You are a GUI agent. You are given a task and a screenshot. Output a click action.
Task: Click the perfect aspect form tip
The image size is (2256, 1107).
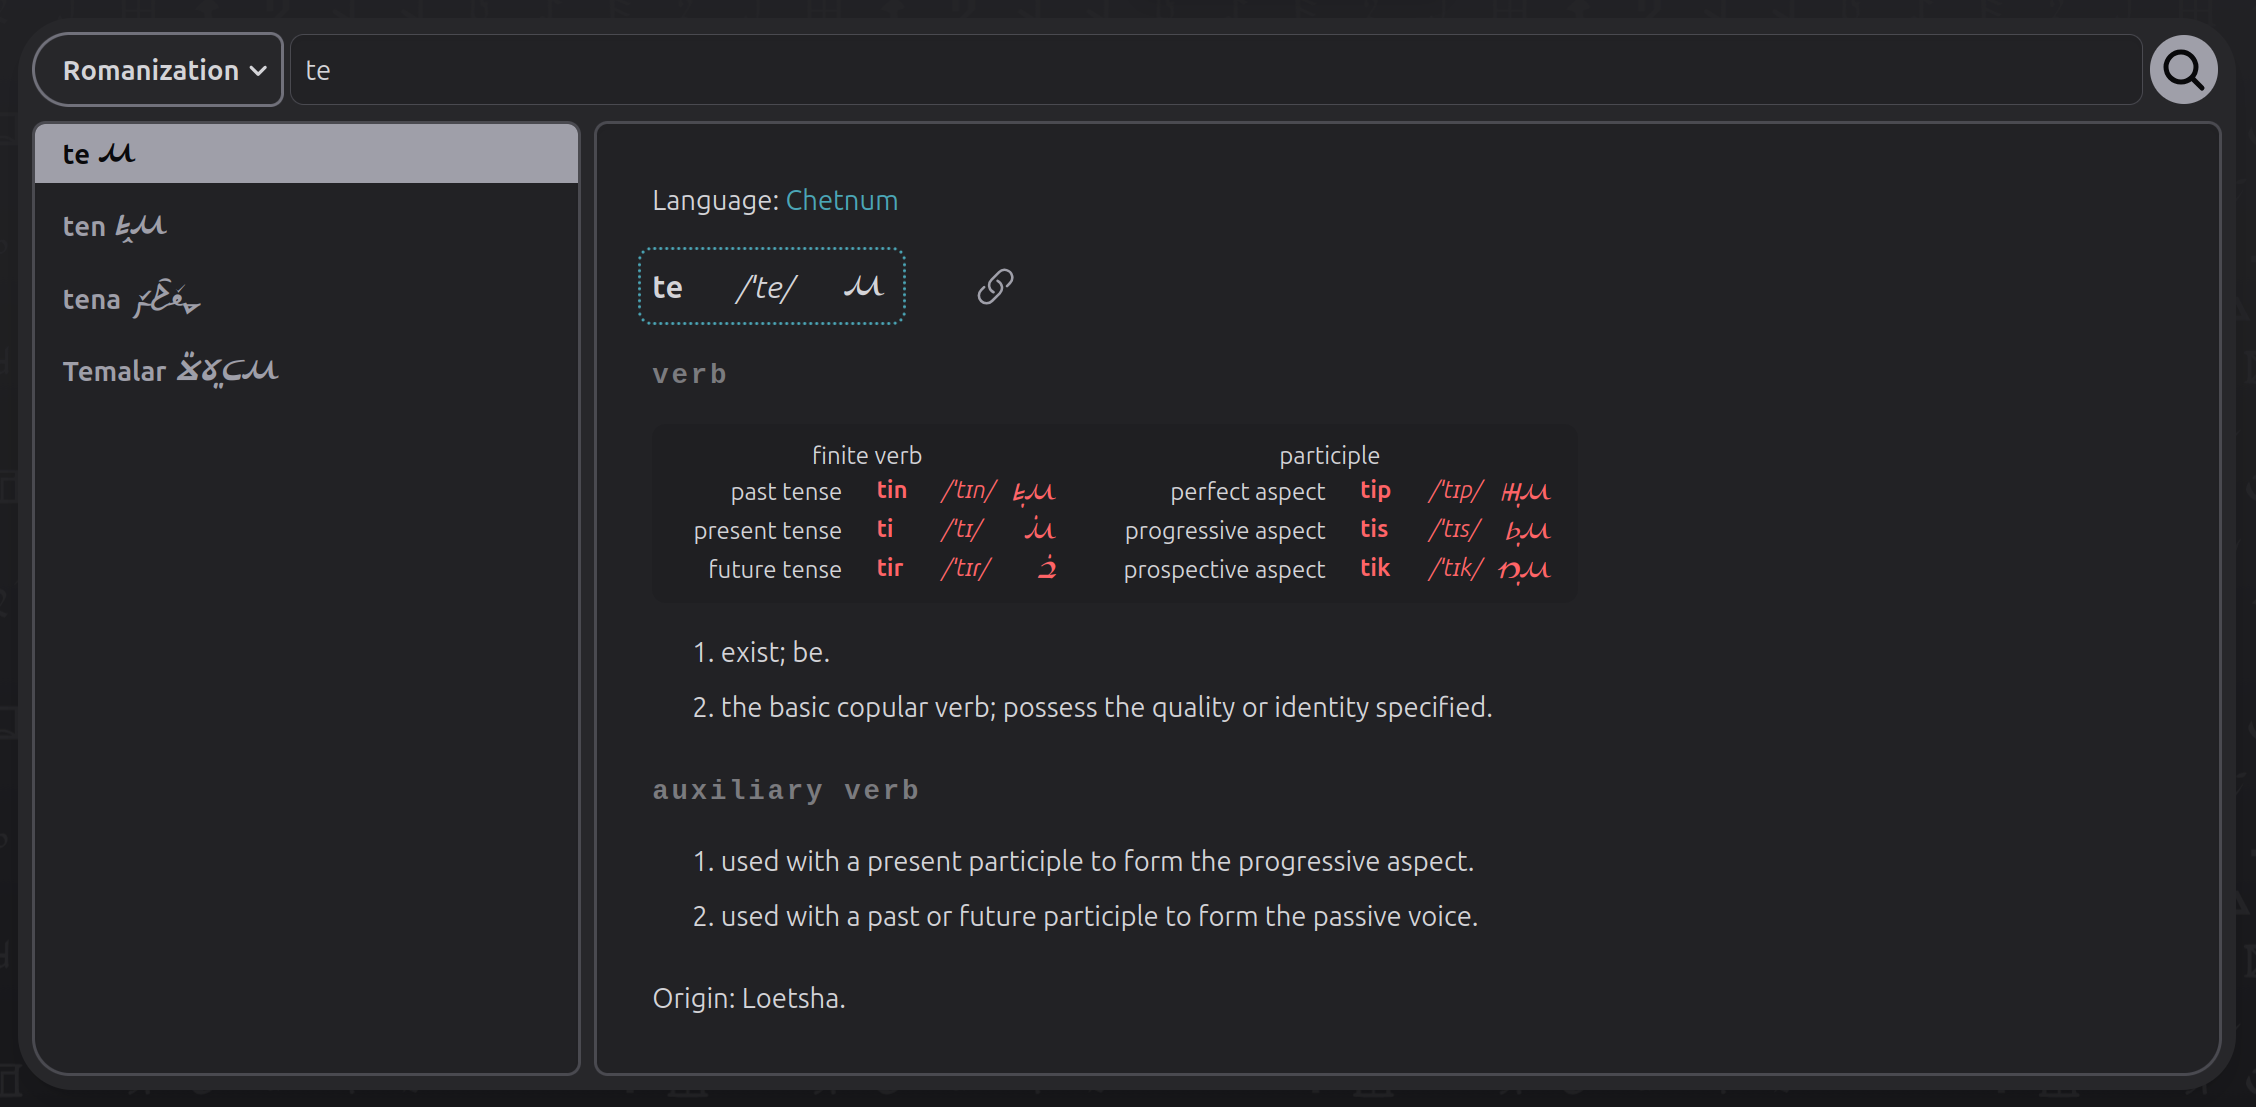pyautogui.click(x=1375, y=490)
